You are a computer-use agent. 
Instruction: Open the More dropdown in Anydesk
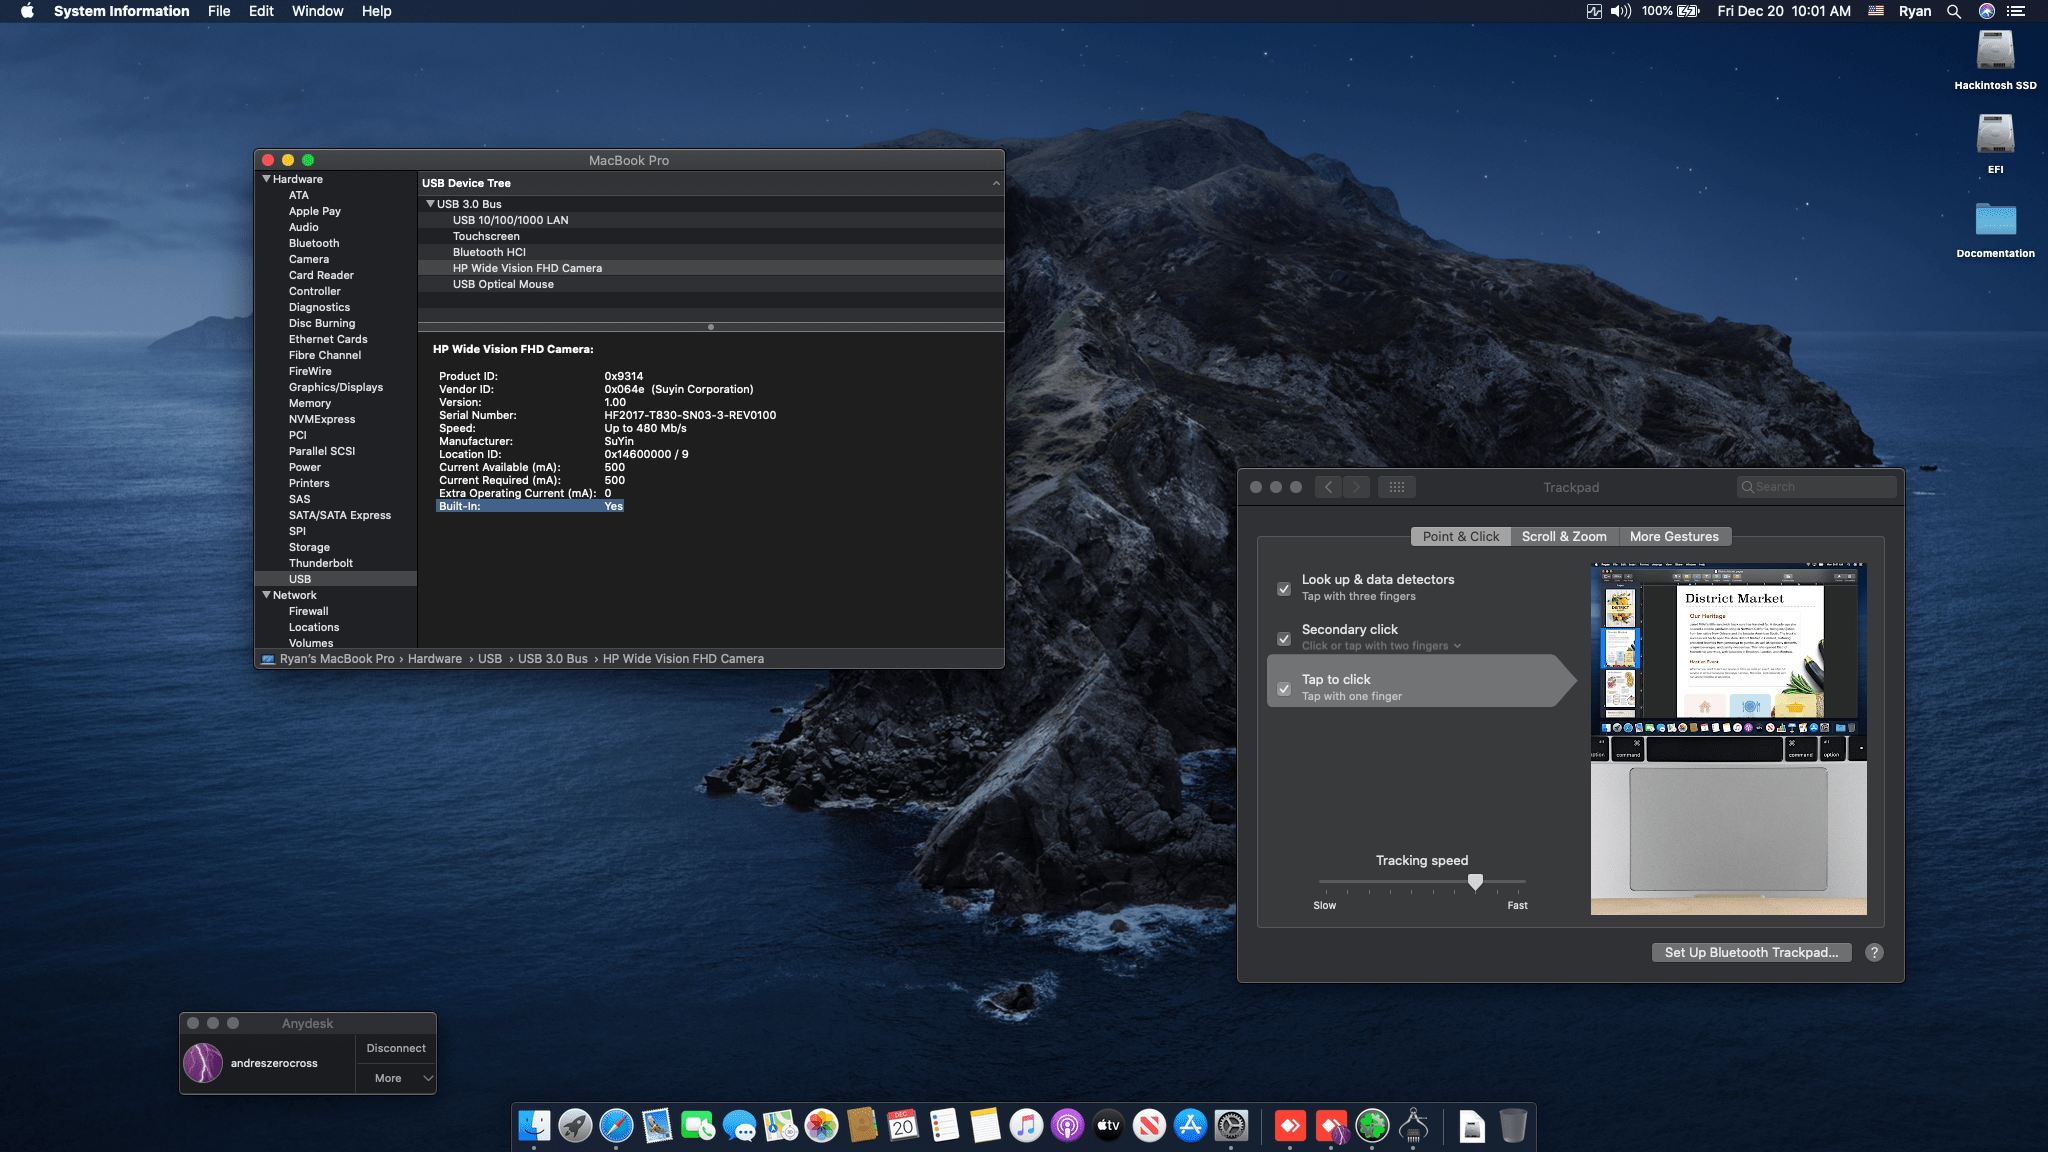(x=396, y=1078)
